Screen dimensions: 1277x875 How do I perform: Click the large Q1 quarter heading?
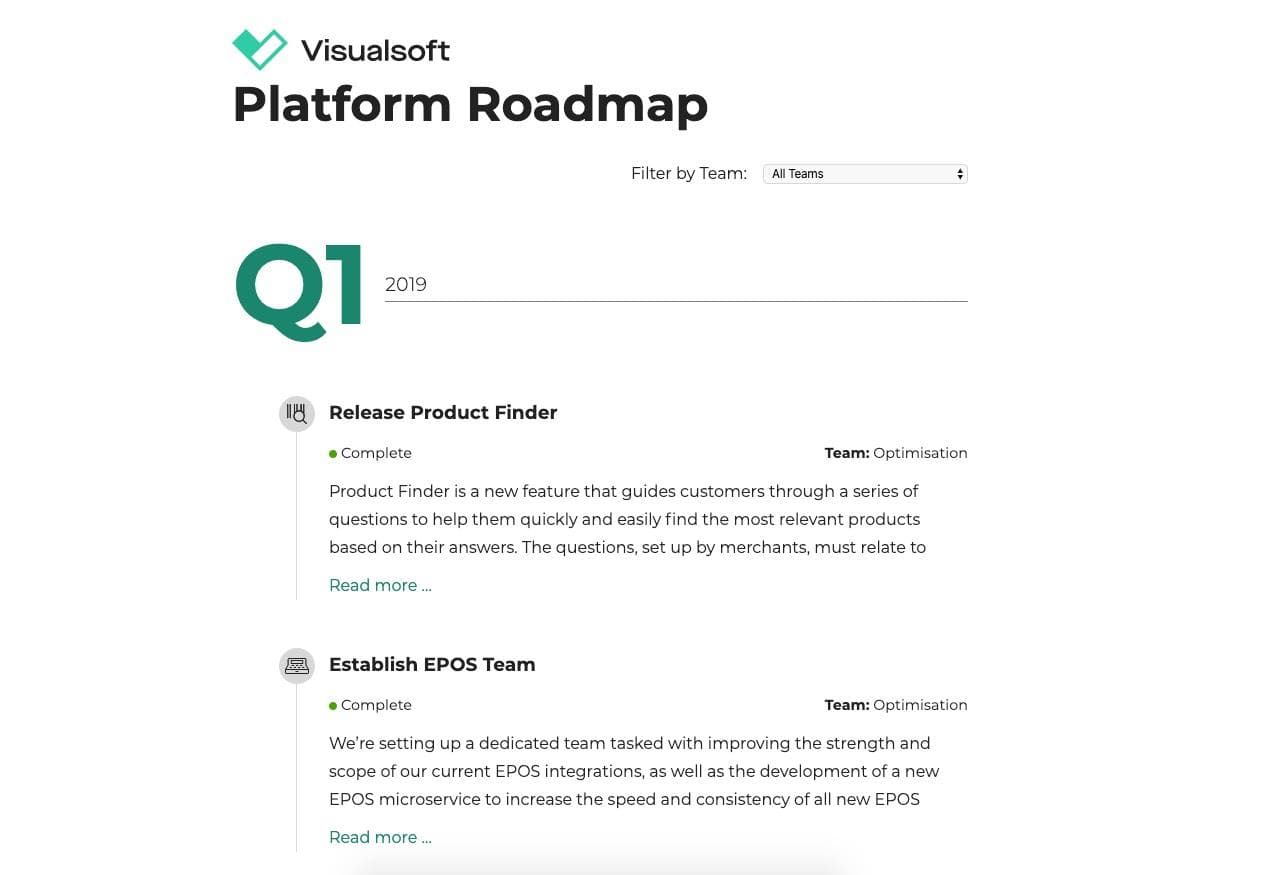coord(299,291)
